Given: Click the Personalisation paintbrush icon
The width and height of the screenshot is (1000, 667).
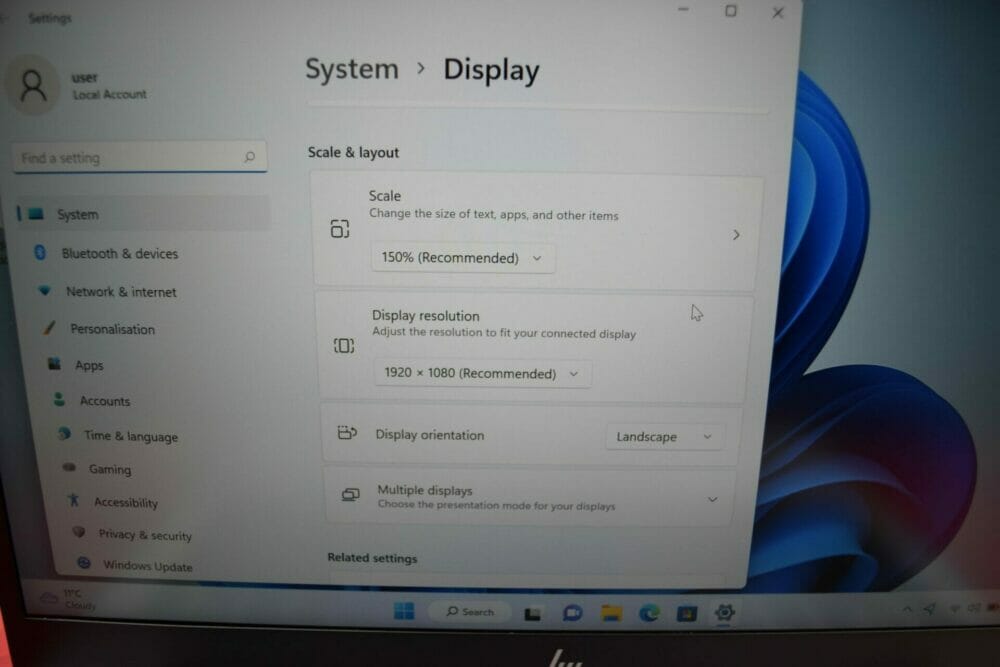Looking at the screenshot, I should [49, 328].
